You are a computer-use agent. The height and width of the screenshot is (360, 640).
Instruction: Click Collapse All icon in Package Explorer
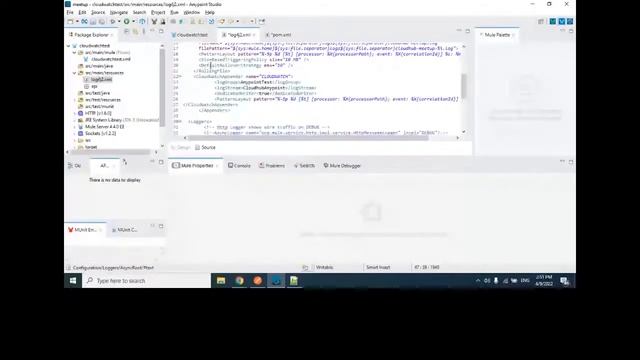127,31
